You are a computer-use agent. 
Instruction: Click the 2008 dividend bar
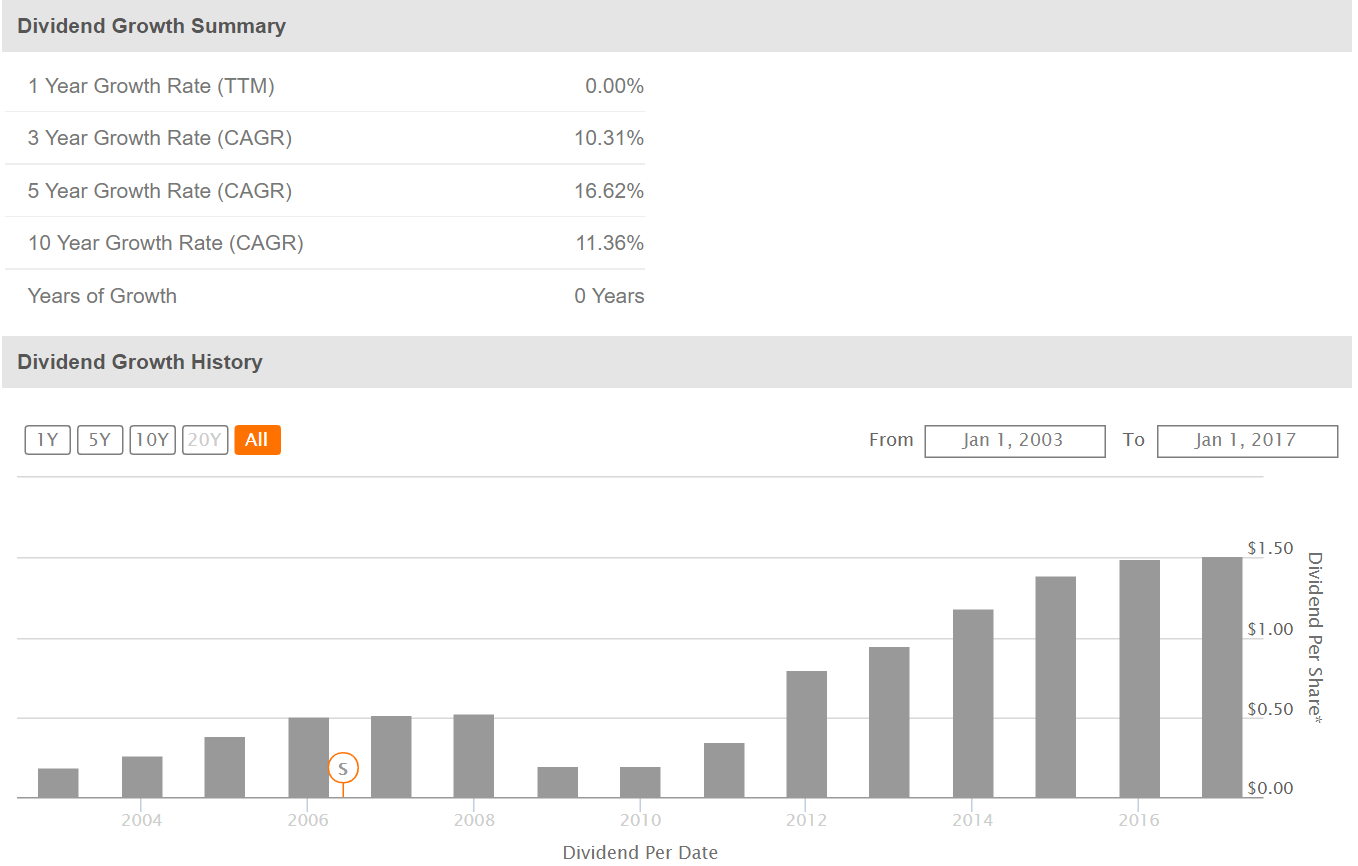click(x=474, y=756)
